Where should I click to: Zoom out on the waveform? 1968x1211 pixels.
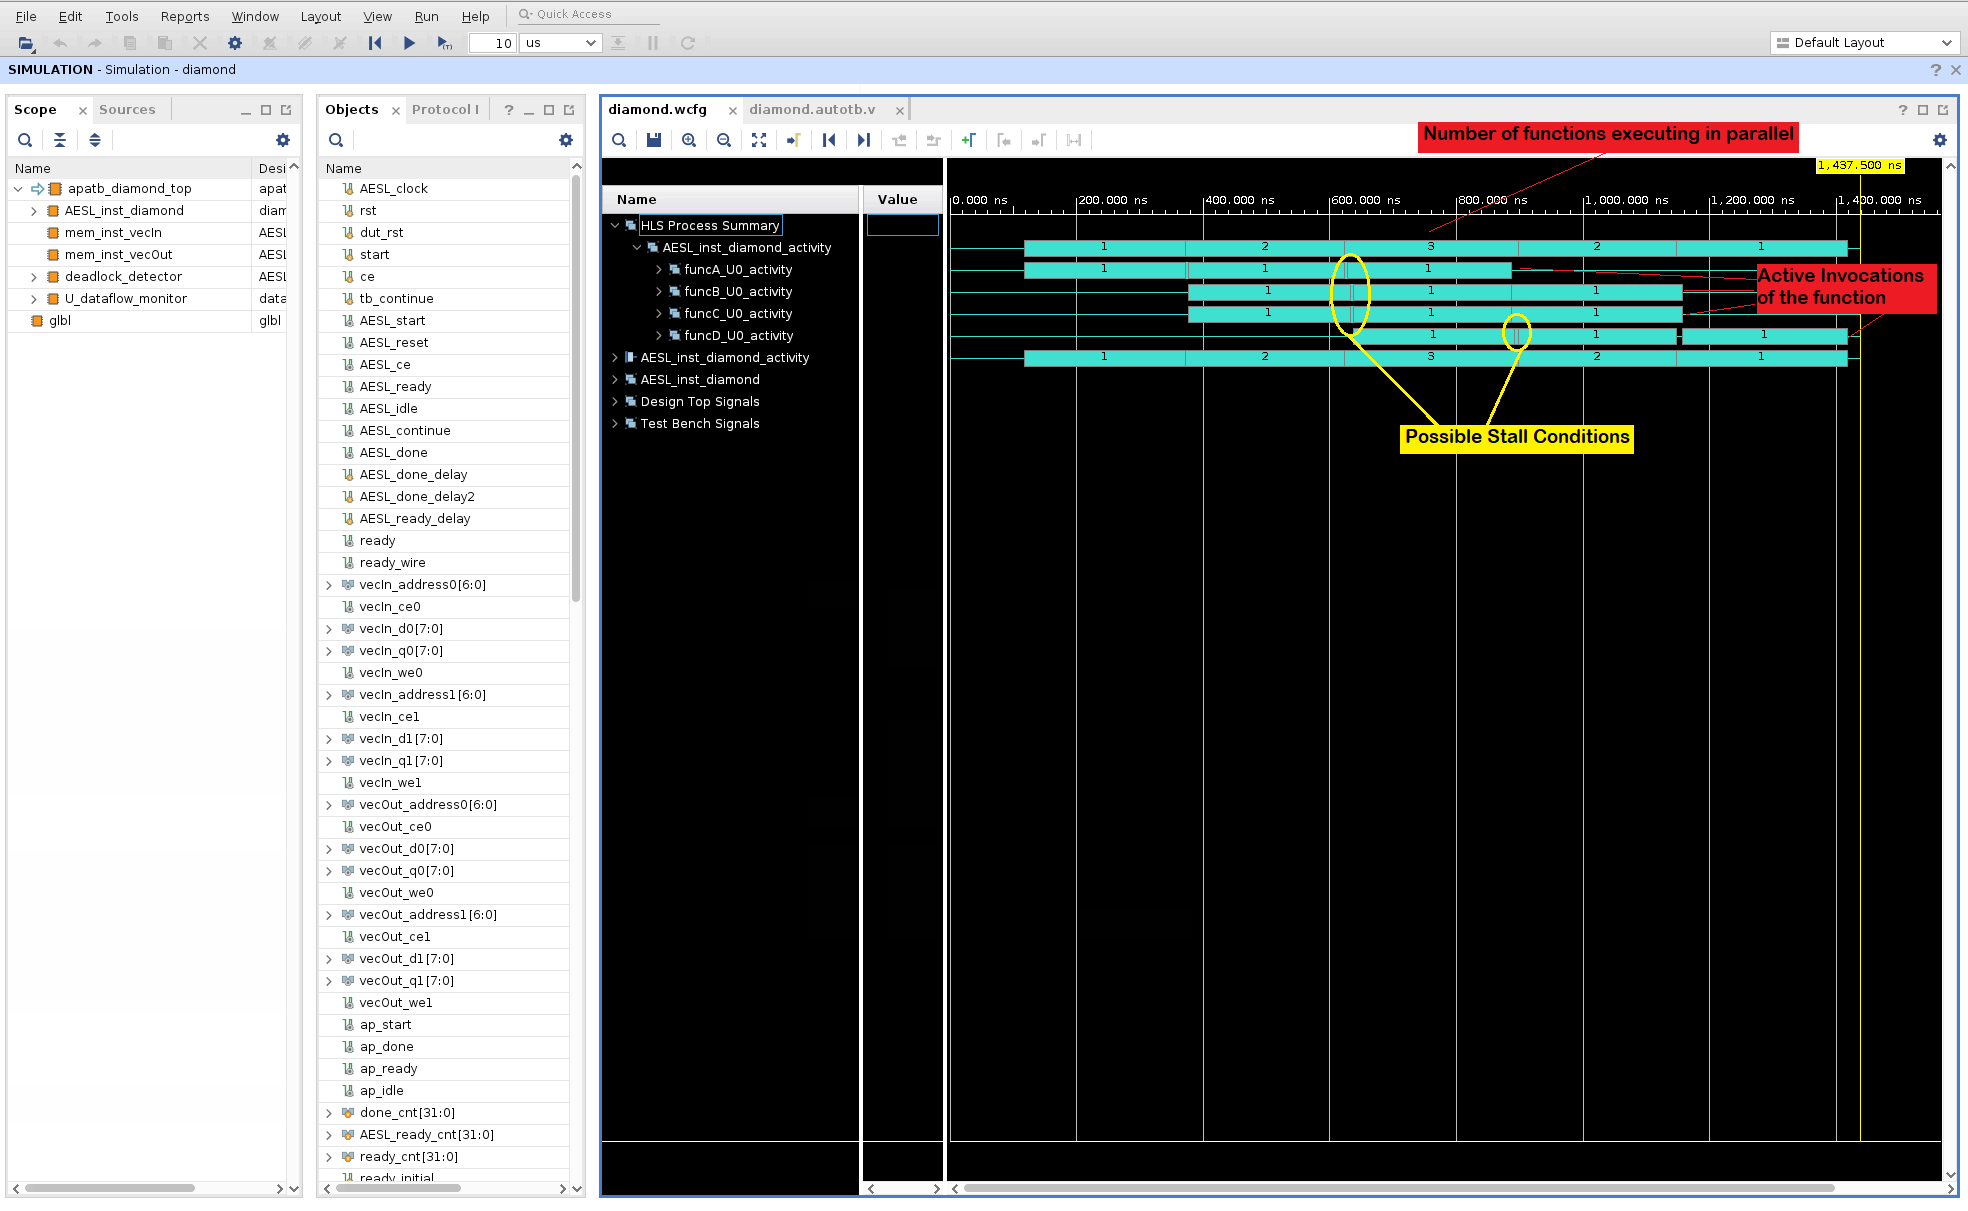point(724,140)
